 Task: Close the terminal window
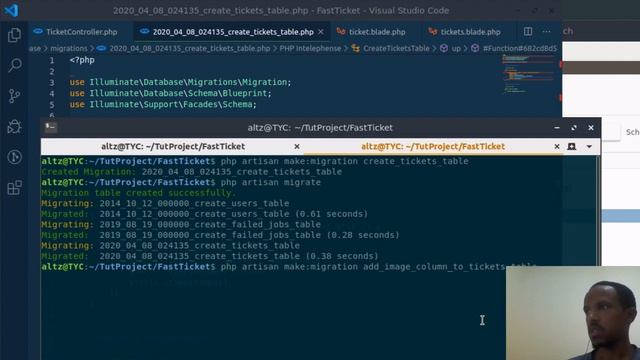591,128
